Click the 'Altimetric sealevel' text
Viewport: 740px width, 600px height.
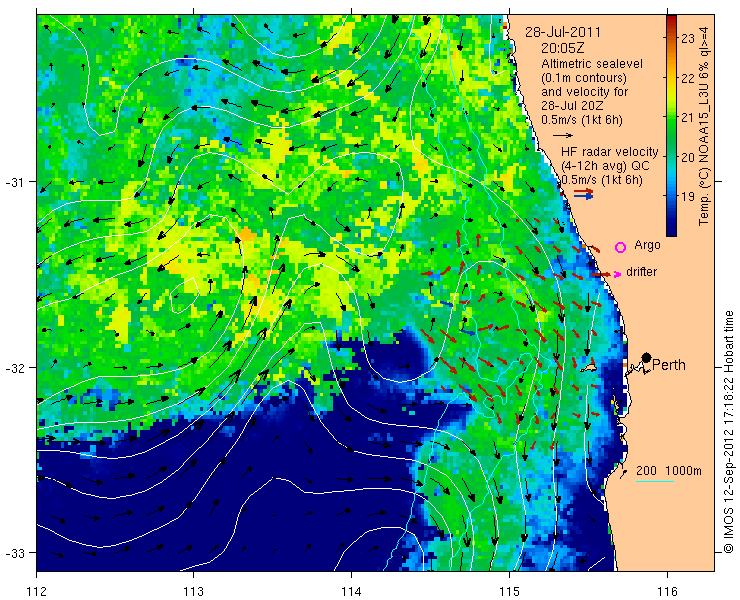click(x=592, y=64)
